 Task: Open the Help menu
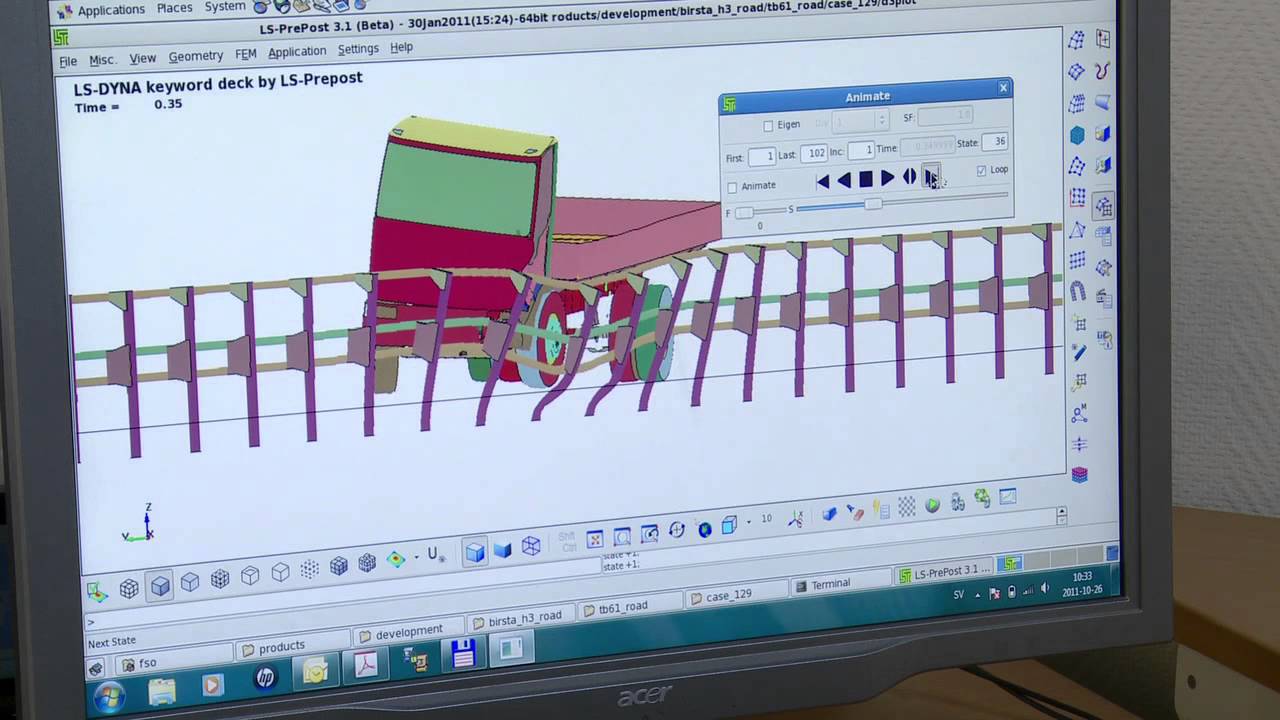[401, 47]
